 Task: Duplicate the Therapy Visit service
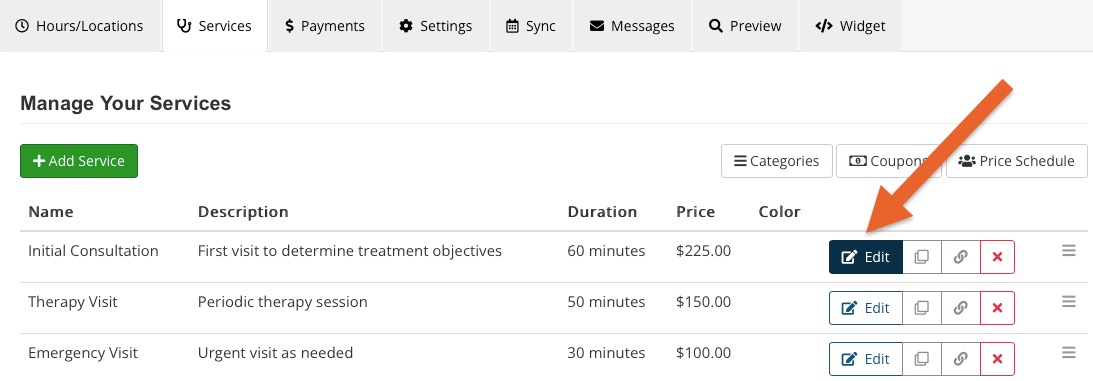coord(922,308)
